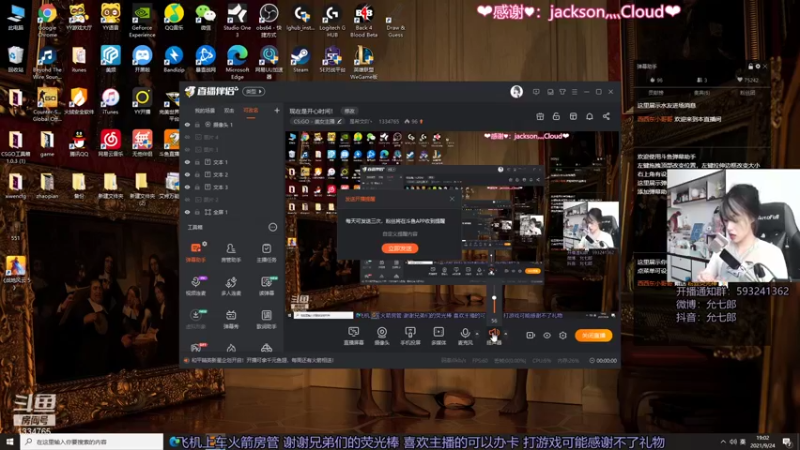Click the 自定义提醒内容 field in dialog
800x450 pixels.
[x=399, y=234]
